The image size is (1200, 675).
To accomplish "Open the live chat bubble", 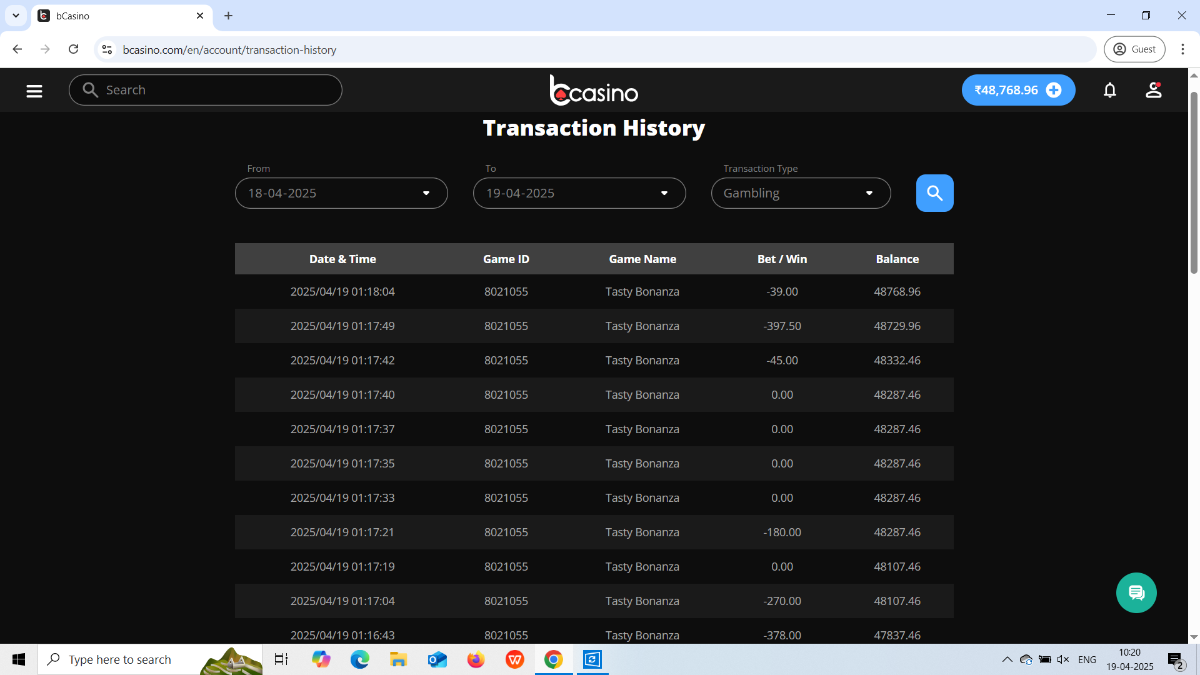I will click(1136, 593).
